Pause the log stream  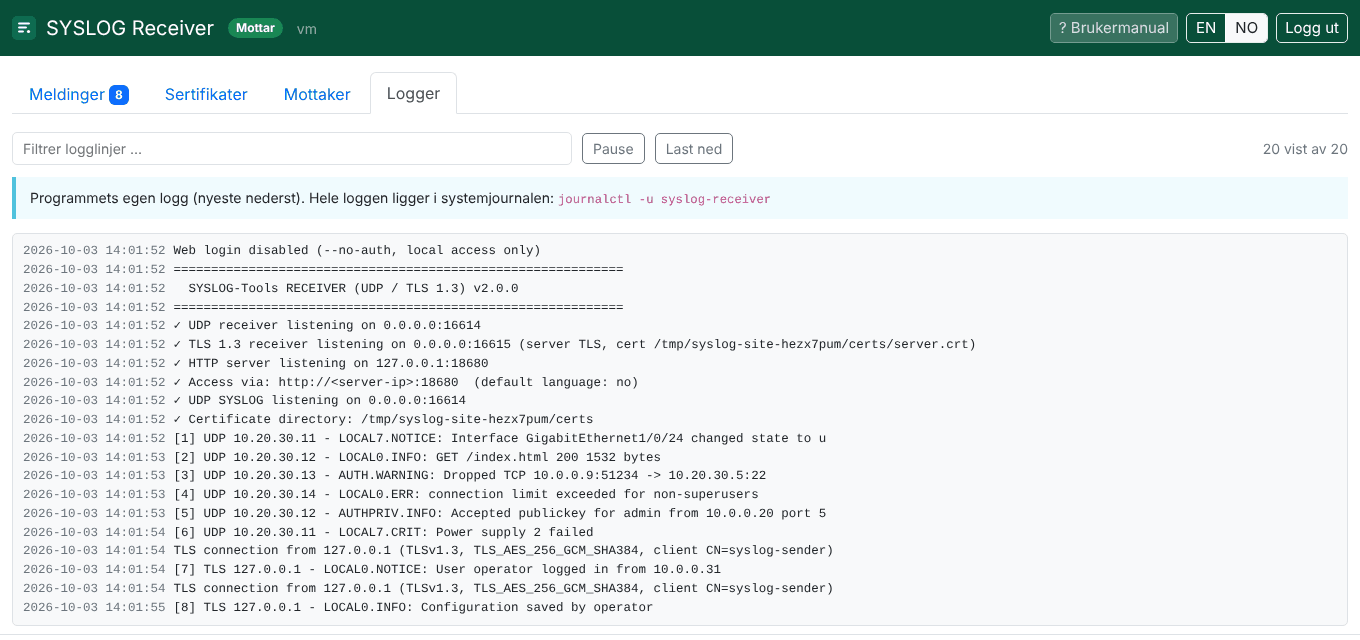point(613,149)
